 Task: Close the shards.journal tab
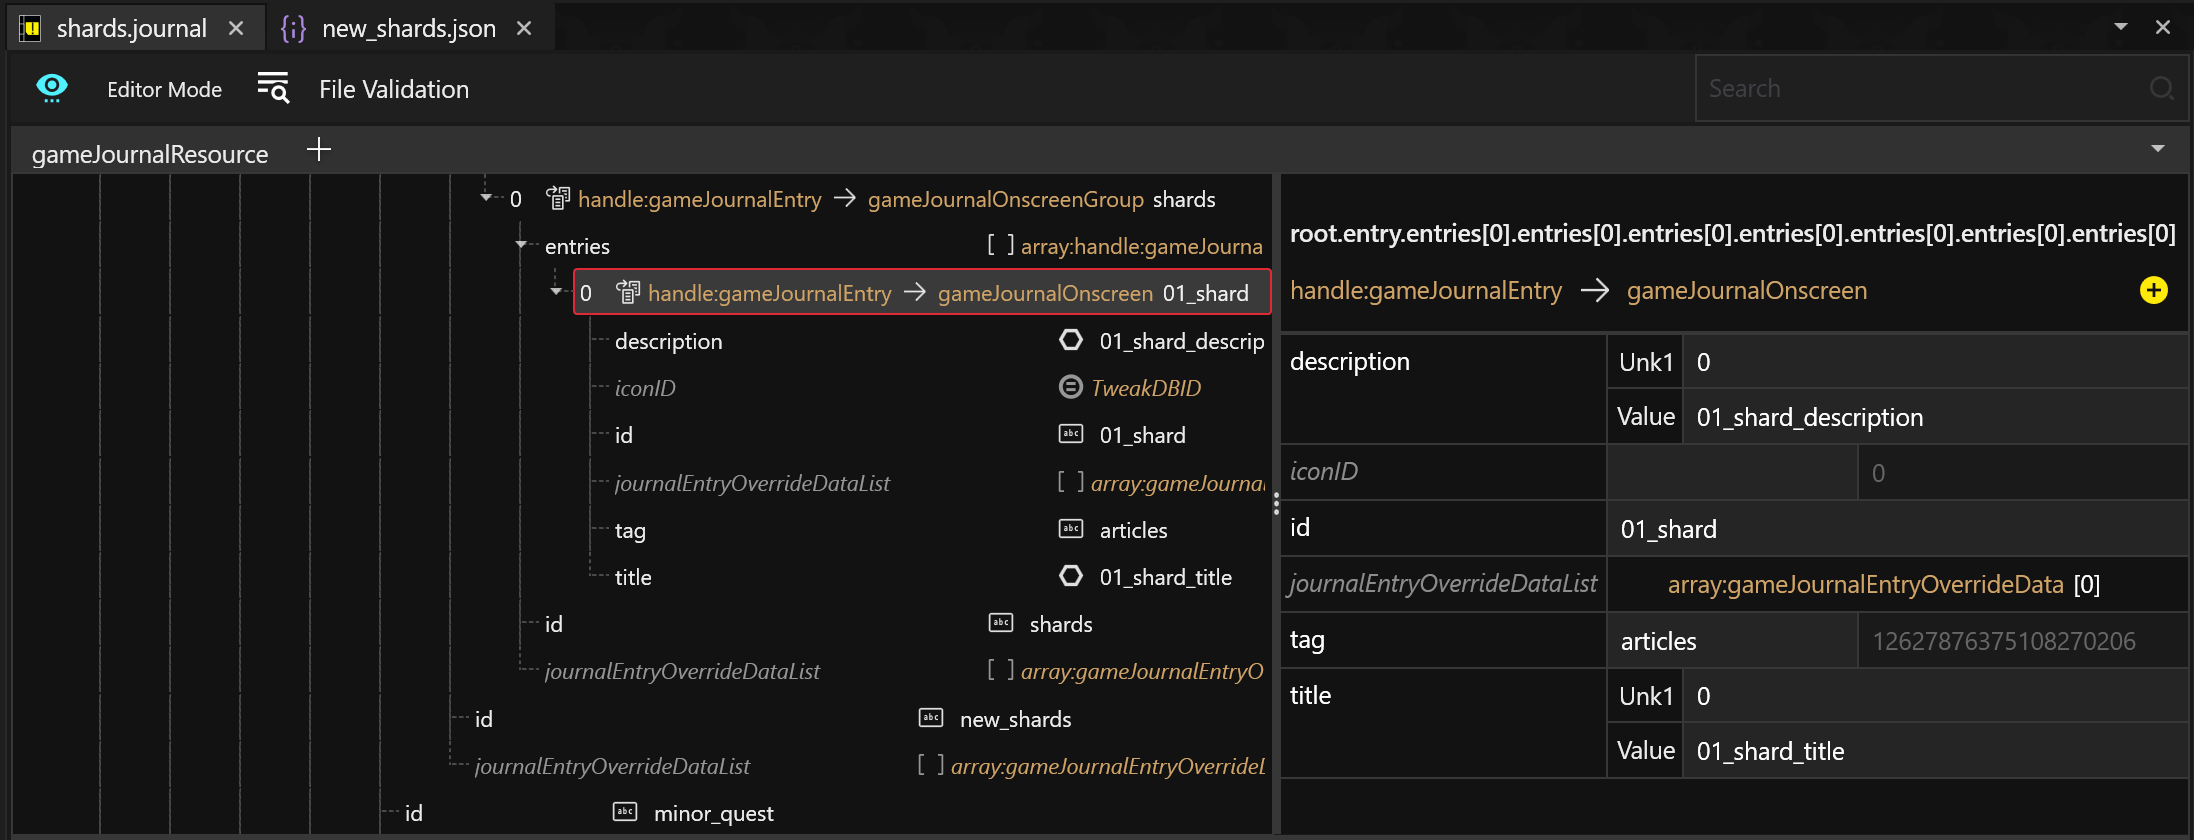click(x=236, y=28)
